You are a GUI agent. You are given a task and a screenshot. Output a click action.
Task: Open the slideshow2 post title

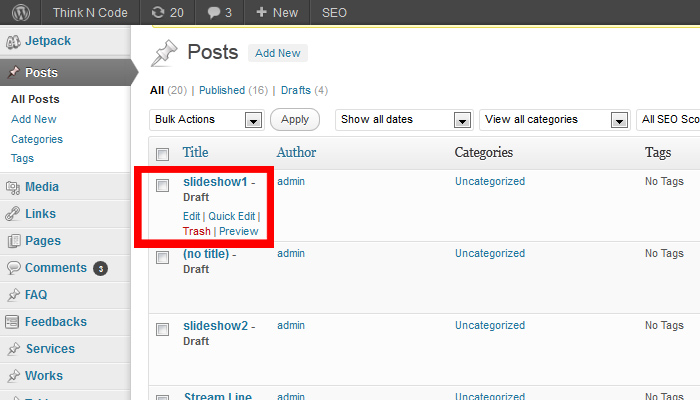(216, 326)
